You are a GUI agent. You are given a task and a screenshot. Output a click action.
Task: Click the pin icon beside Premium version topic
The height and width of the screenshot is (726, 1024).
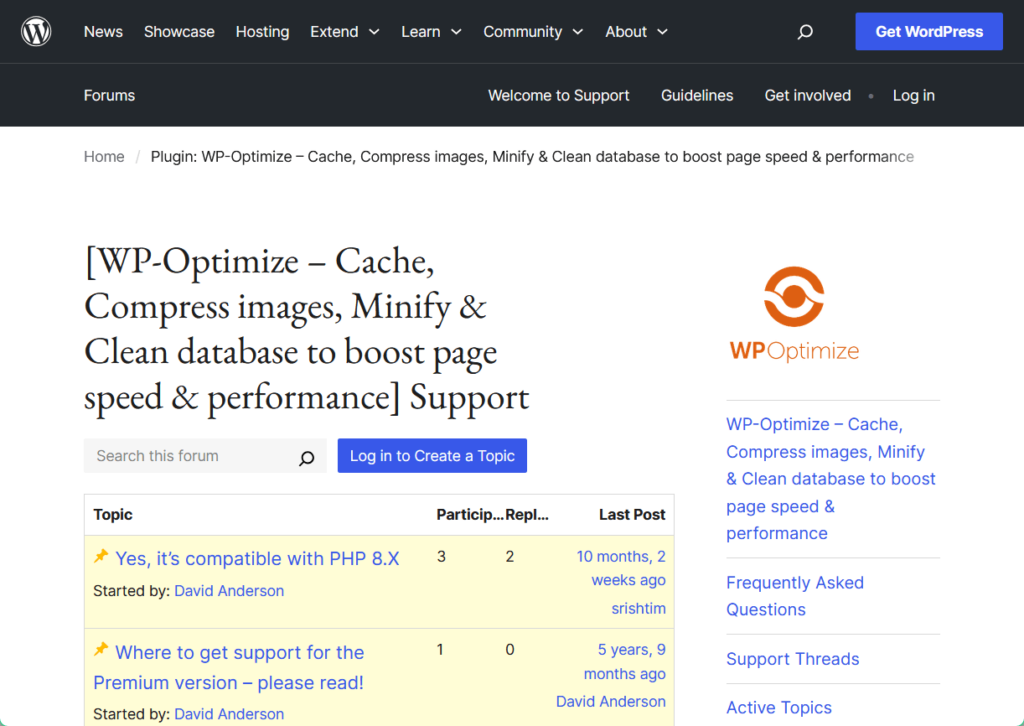pos(101,650)
